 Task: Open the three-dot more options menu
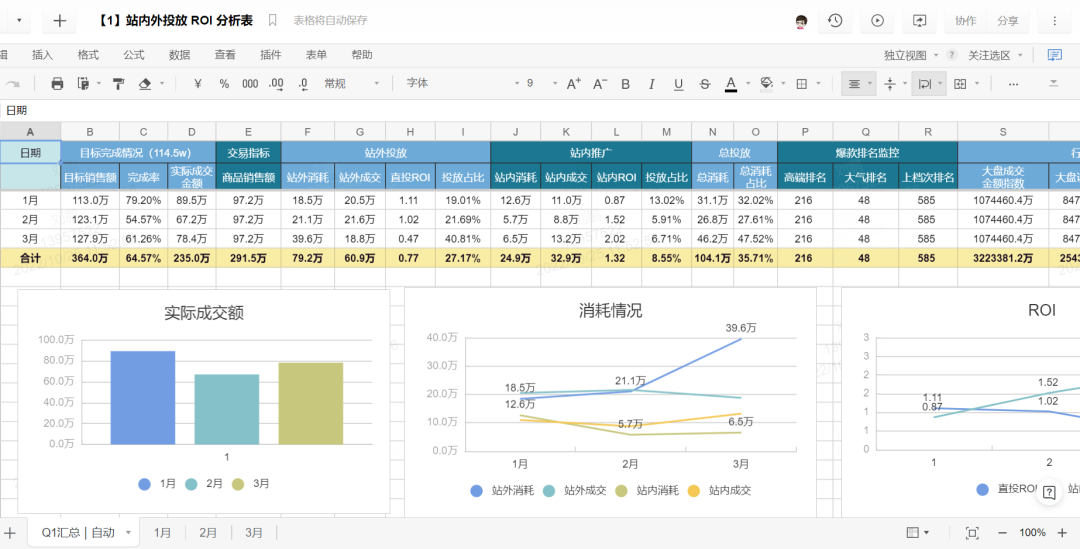[x=1054, y=21]
